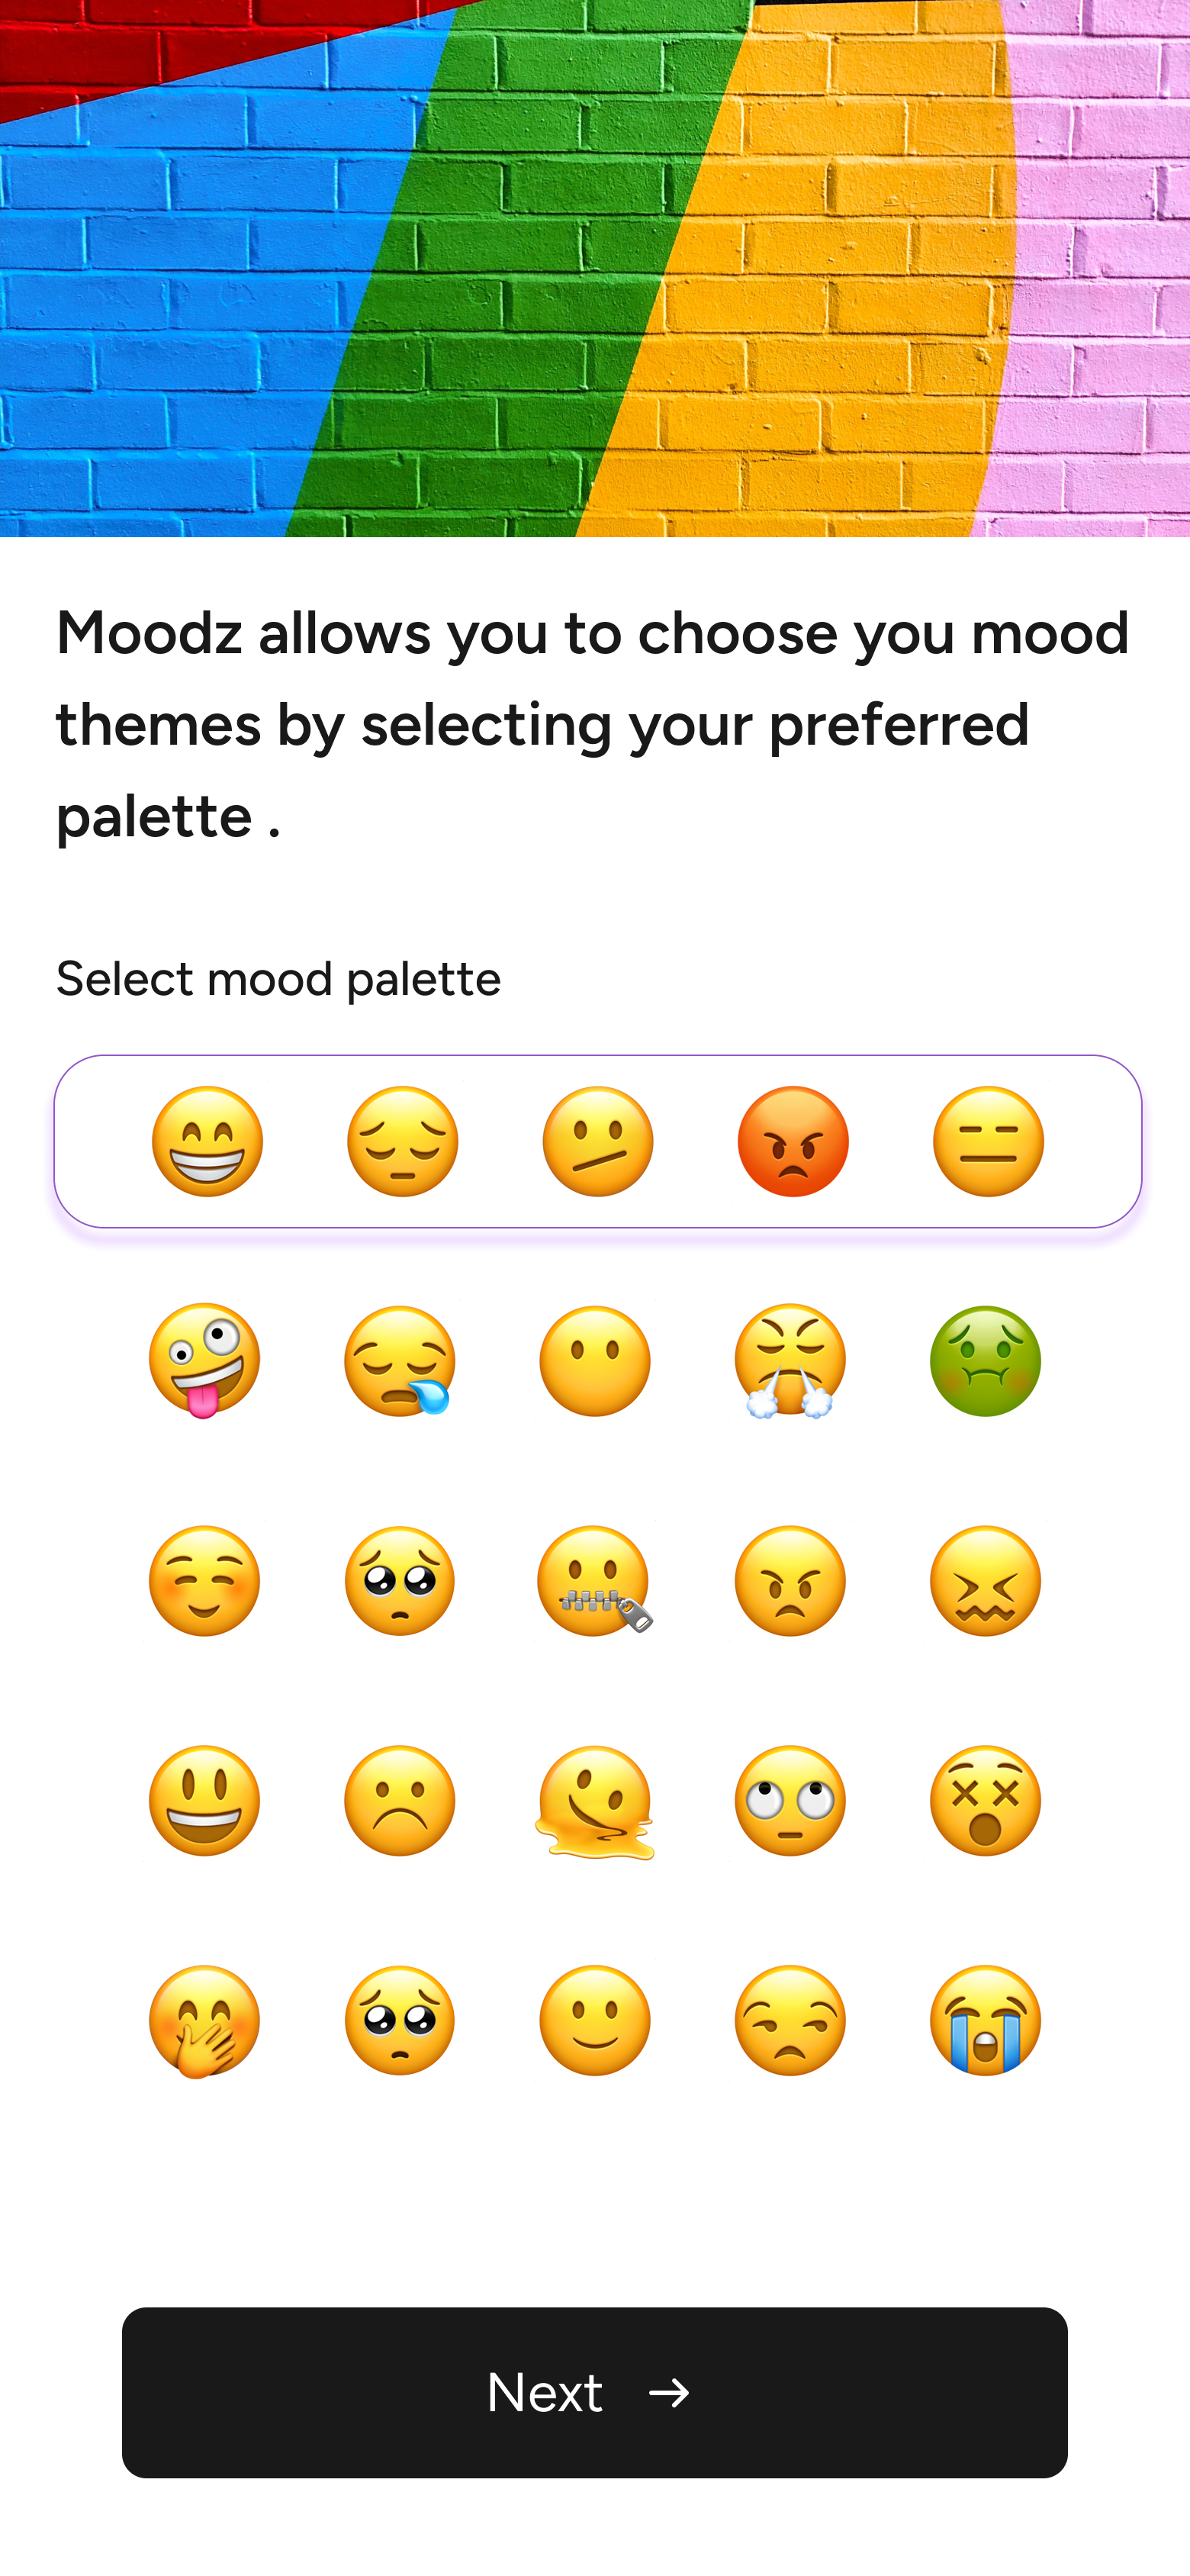Select the steaming angry face emoji
The image size is (1190, 2576).
(790, 1360)
